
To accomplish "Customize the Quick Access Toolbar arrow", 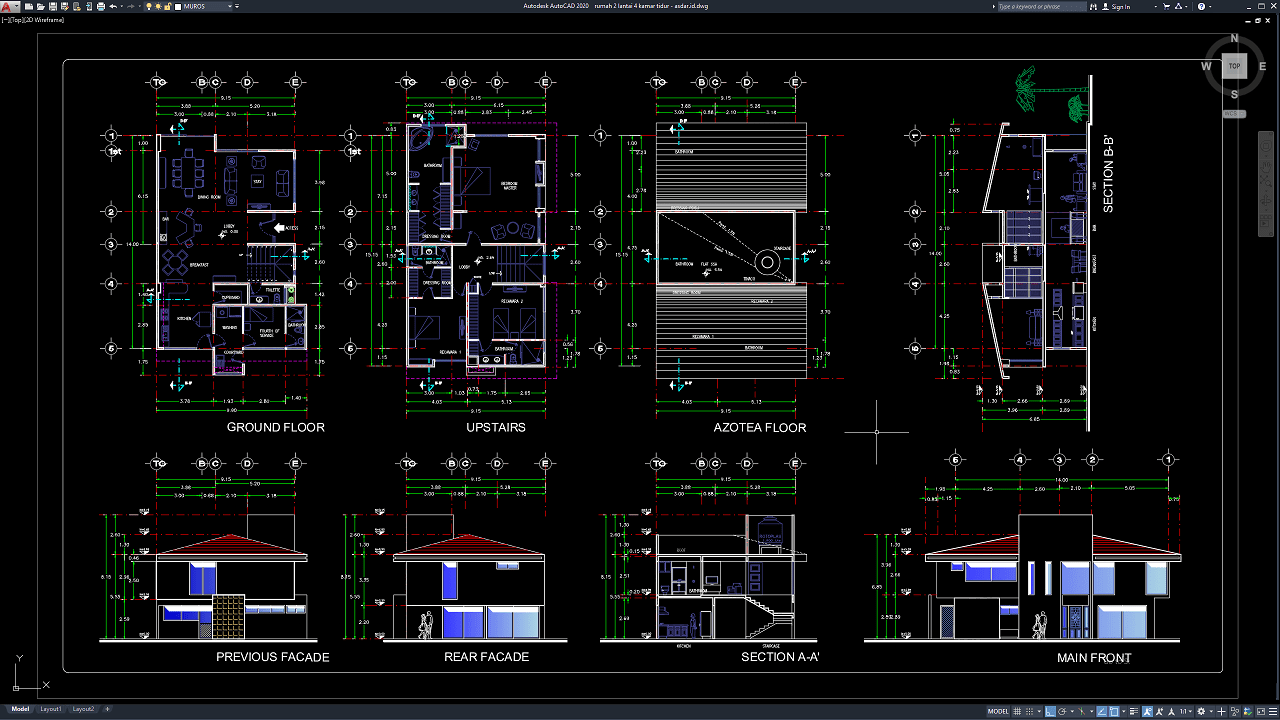I will [237, 6].
